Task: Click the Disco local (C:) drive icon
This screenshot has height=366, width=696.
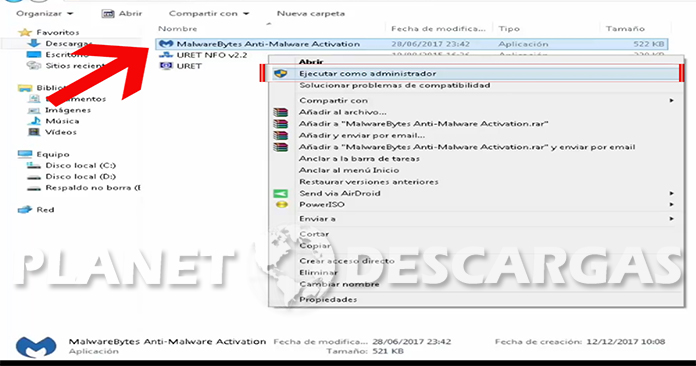Action: [x=34, y=165]
